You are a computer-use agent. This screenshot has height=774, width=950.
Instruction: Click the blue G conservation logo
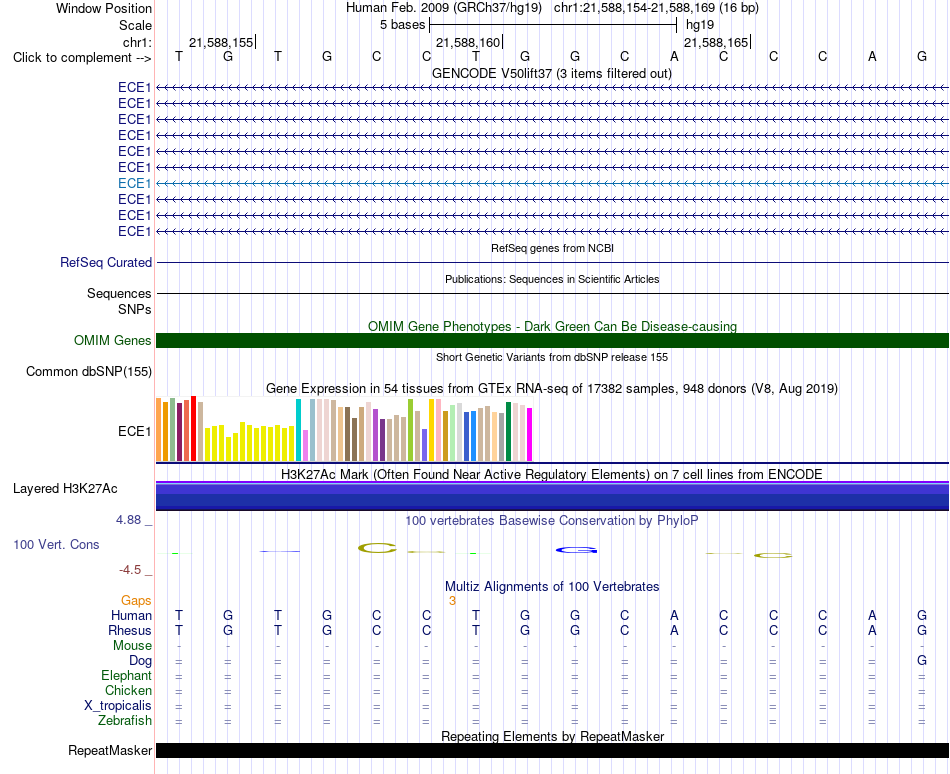[576, 550]
